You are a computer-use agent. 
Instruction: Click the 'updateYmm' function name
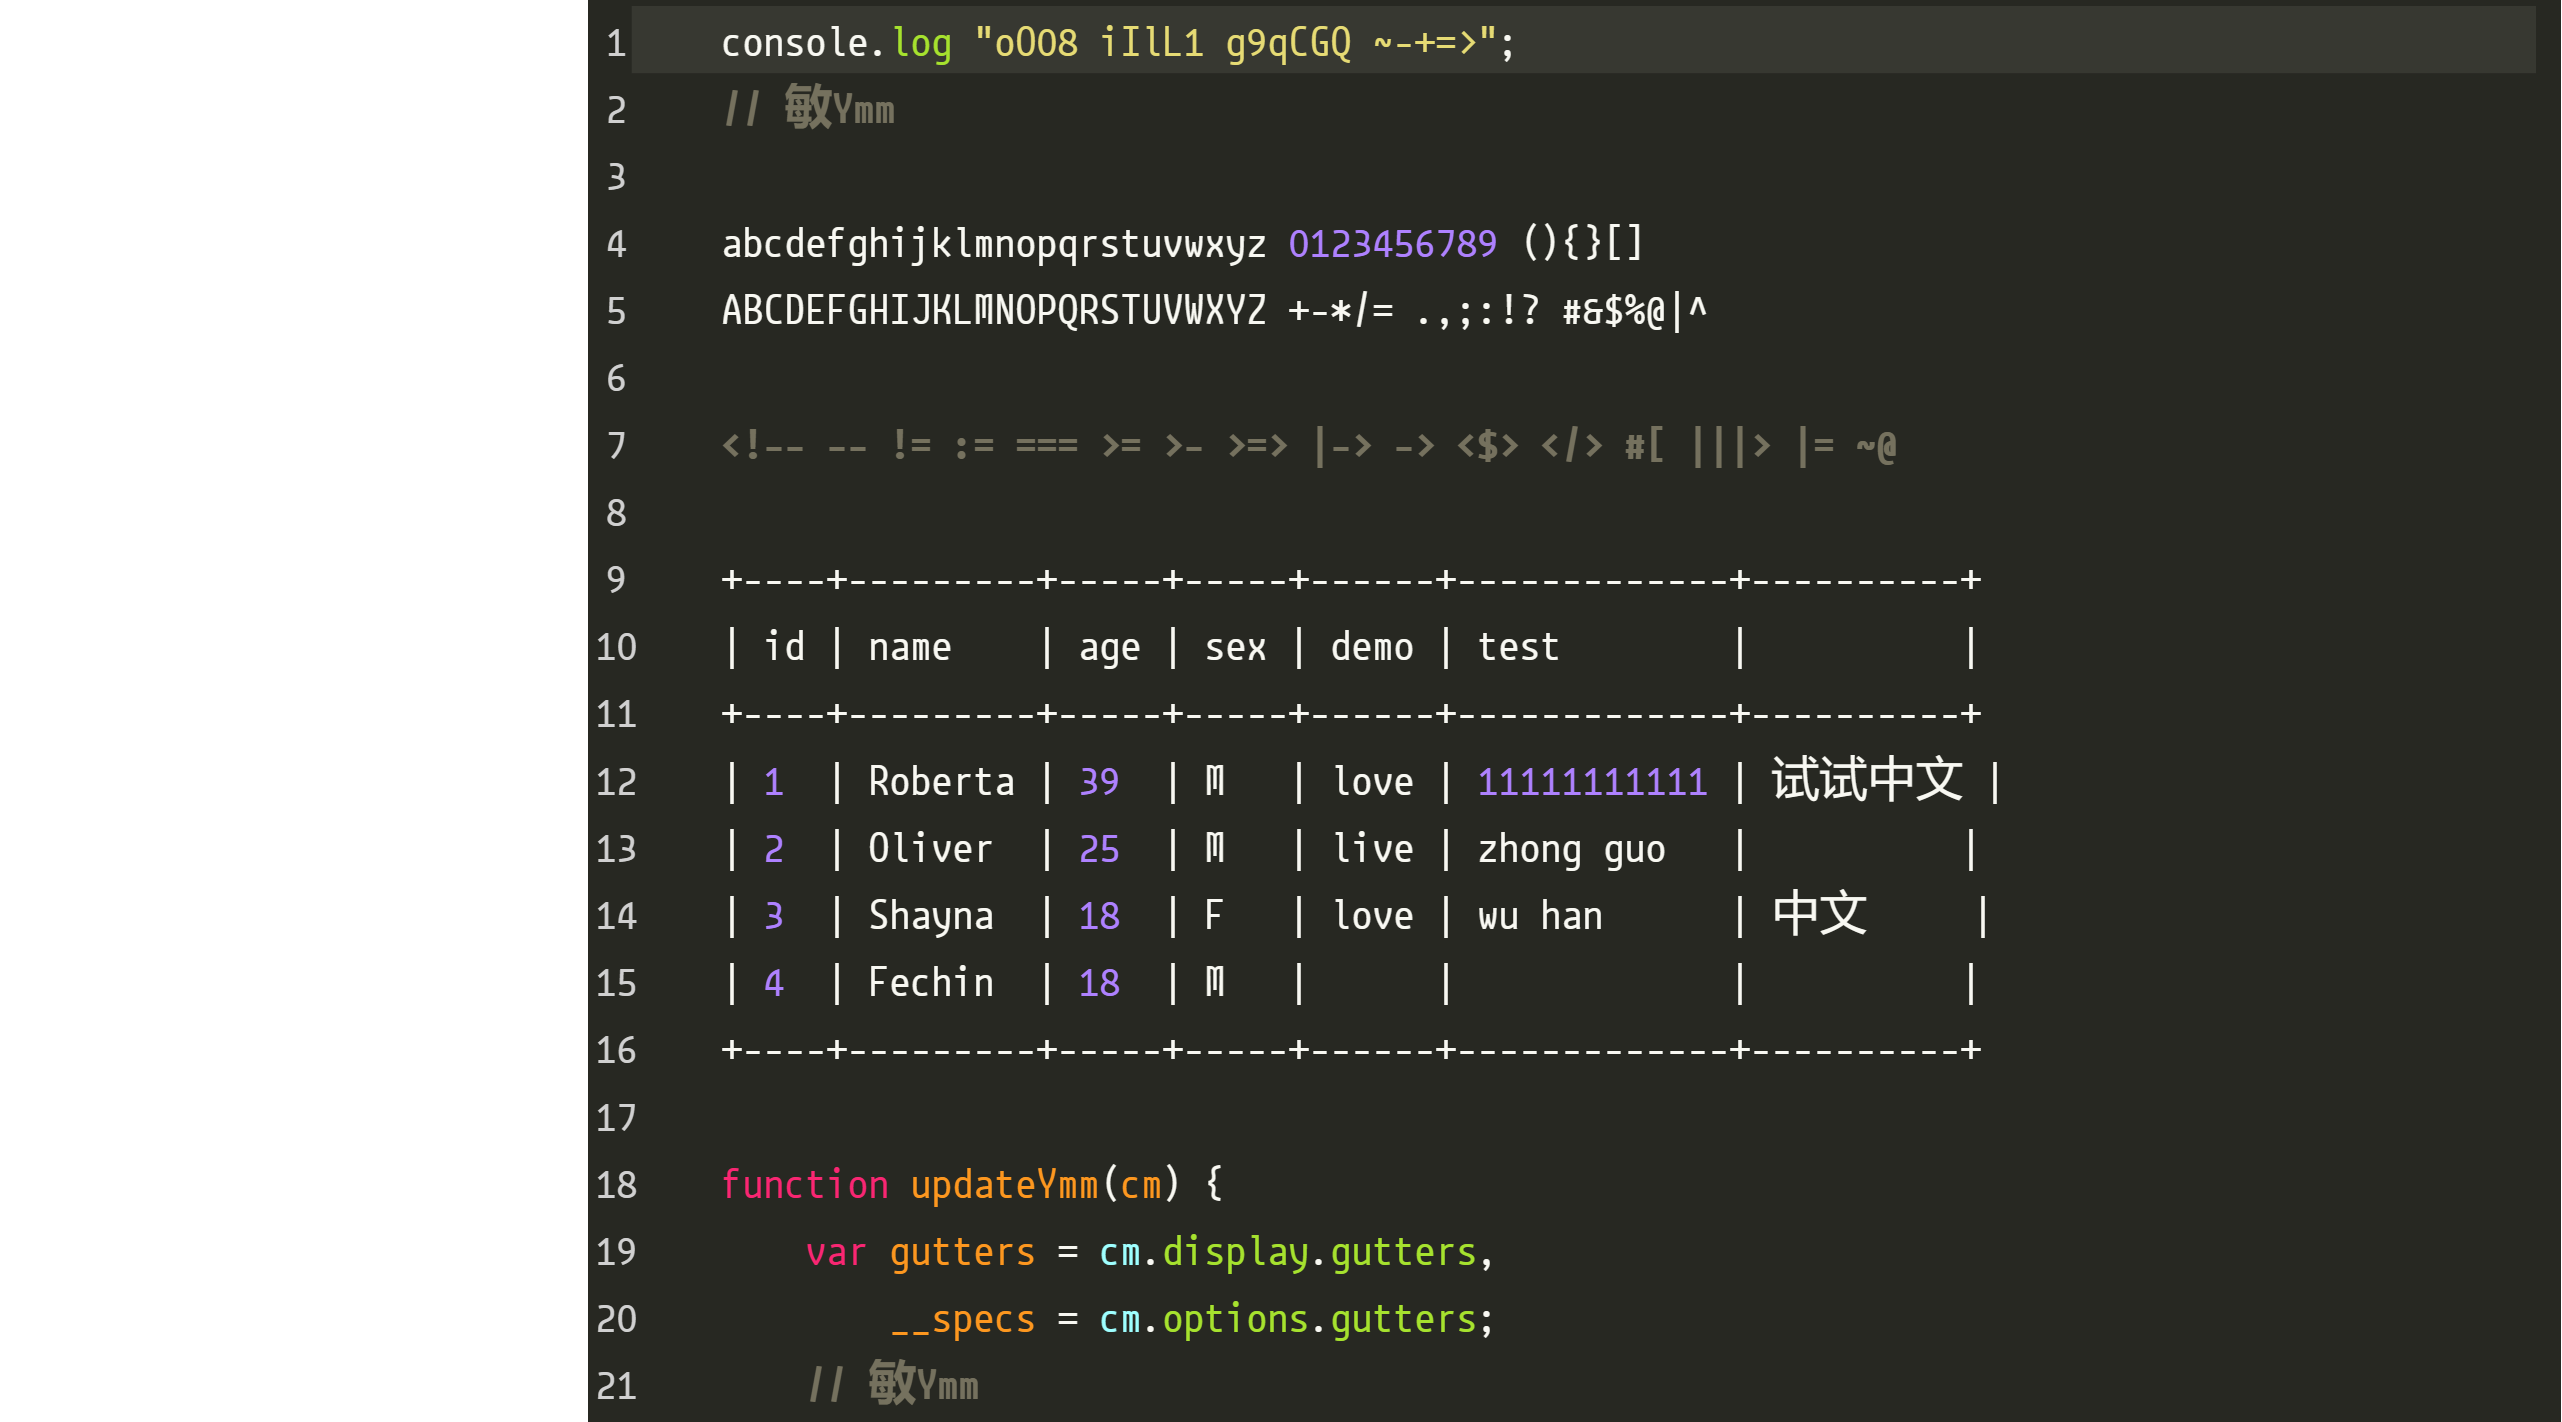pos(1004,1185)
